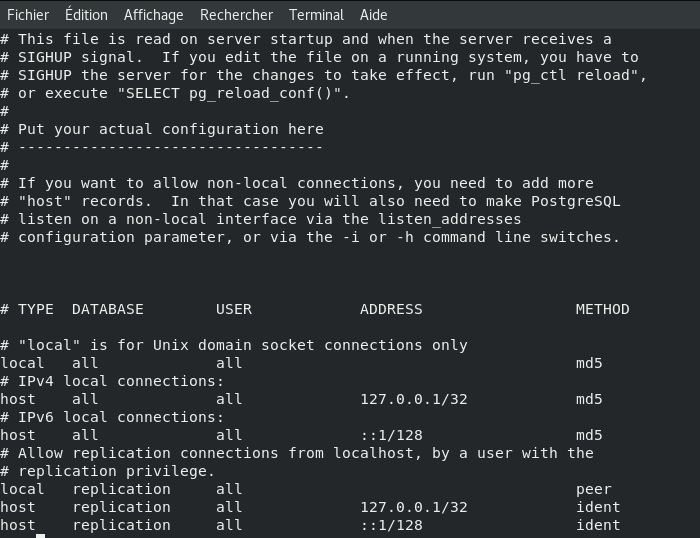Open the Aide menu

pyautogui.click(x=374, y=15)
